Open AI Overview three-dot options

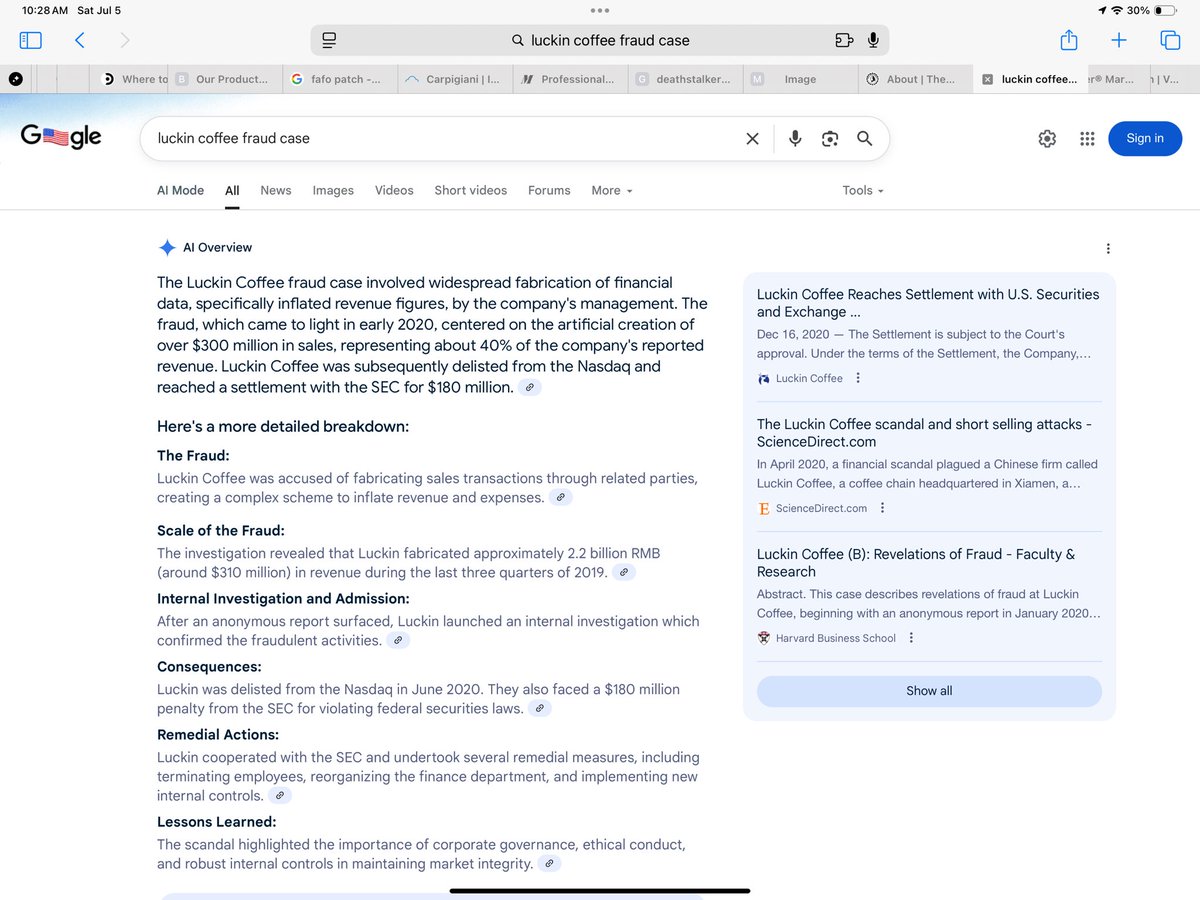[x=1108, y=248]
